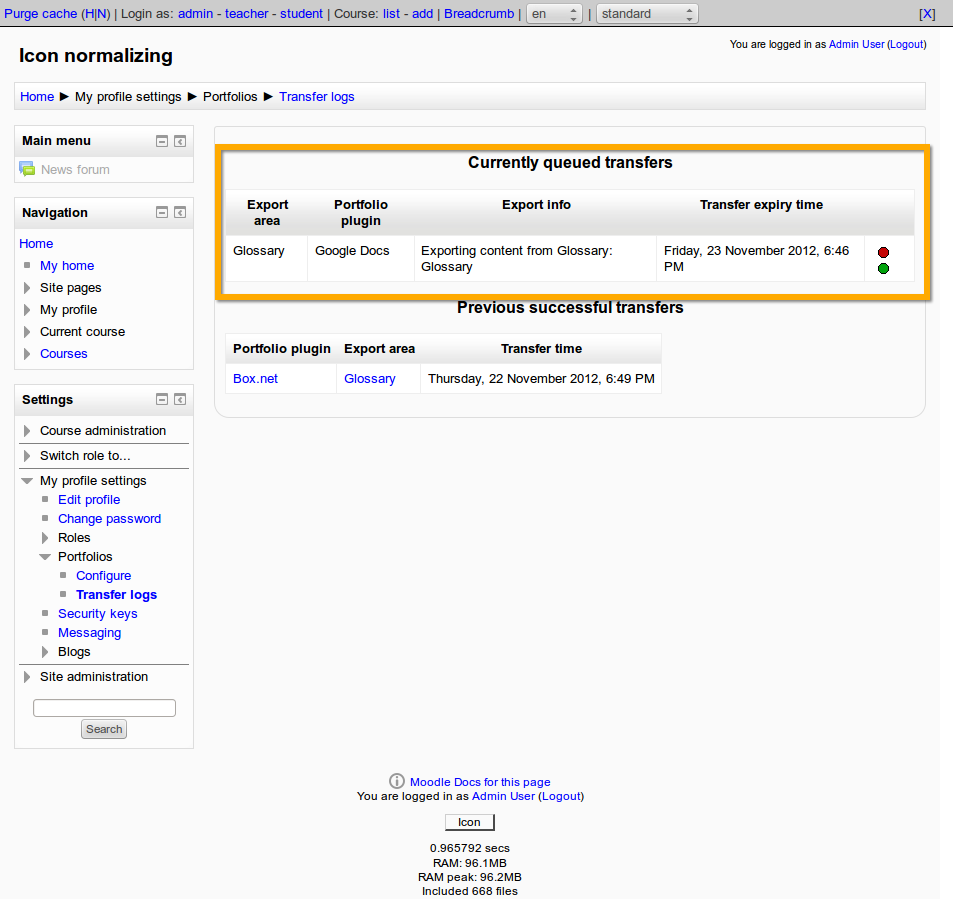953x899 pixels.
Task: Click footer Logout link
Action: pos(560,796)
